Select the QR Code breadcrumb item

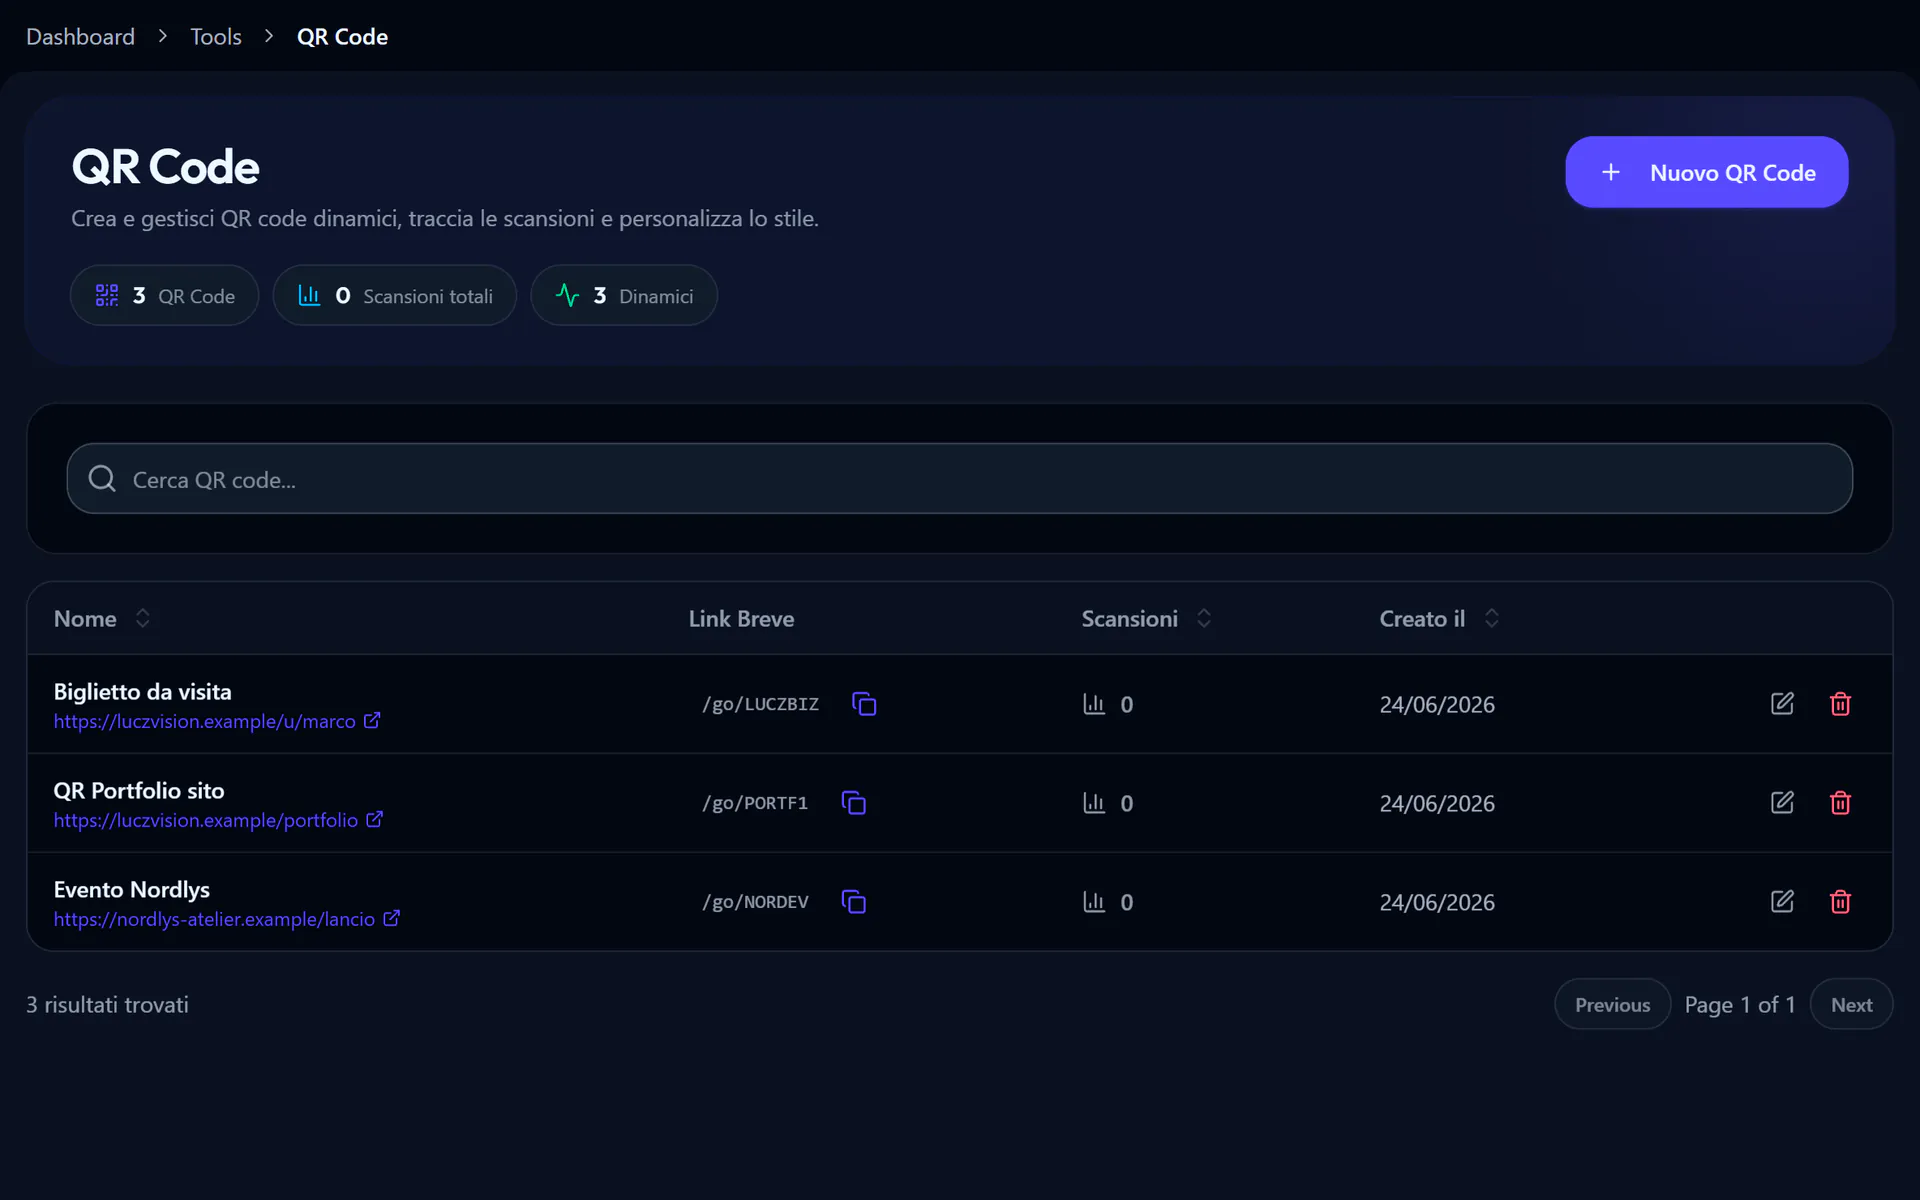click(x=342, y=37)
